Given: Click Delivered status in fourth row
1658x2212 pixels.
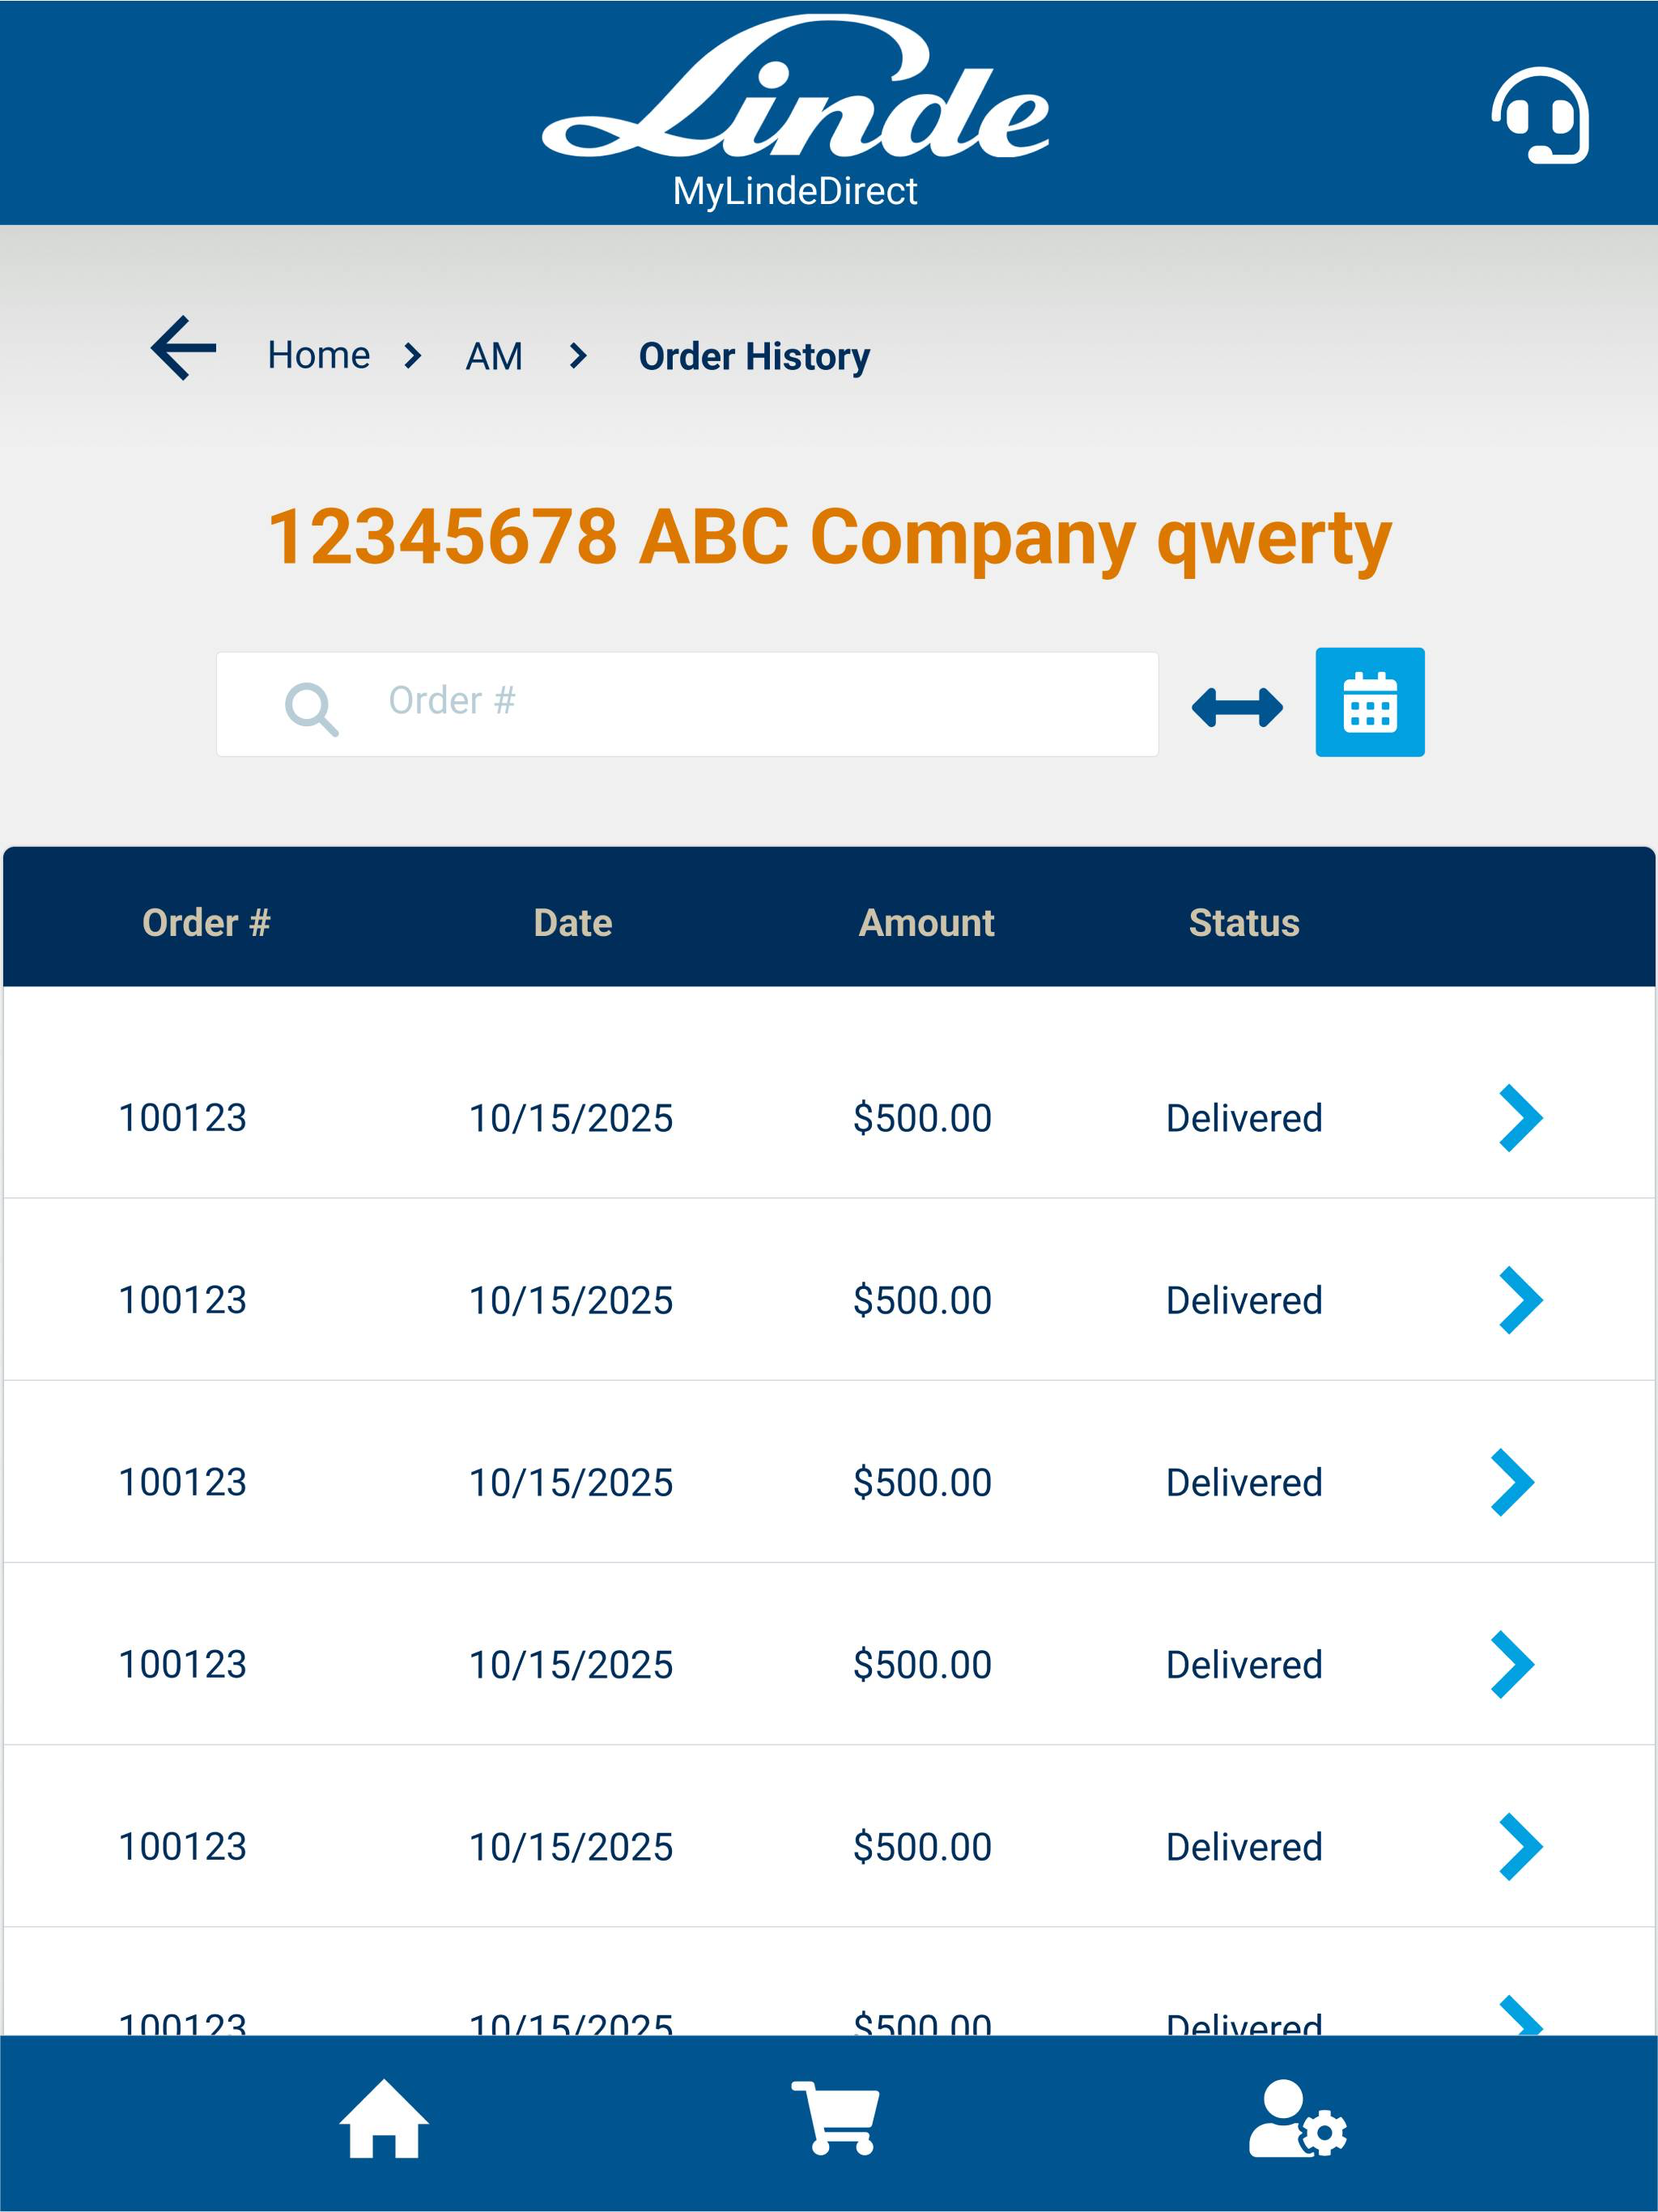Looking at the screenshot, I should pyautogui.click(x=1244, y=1664).
